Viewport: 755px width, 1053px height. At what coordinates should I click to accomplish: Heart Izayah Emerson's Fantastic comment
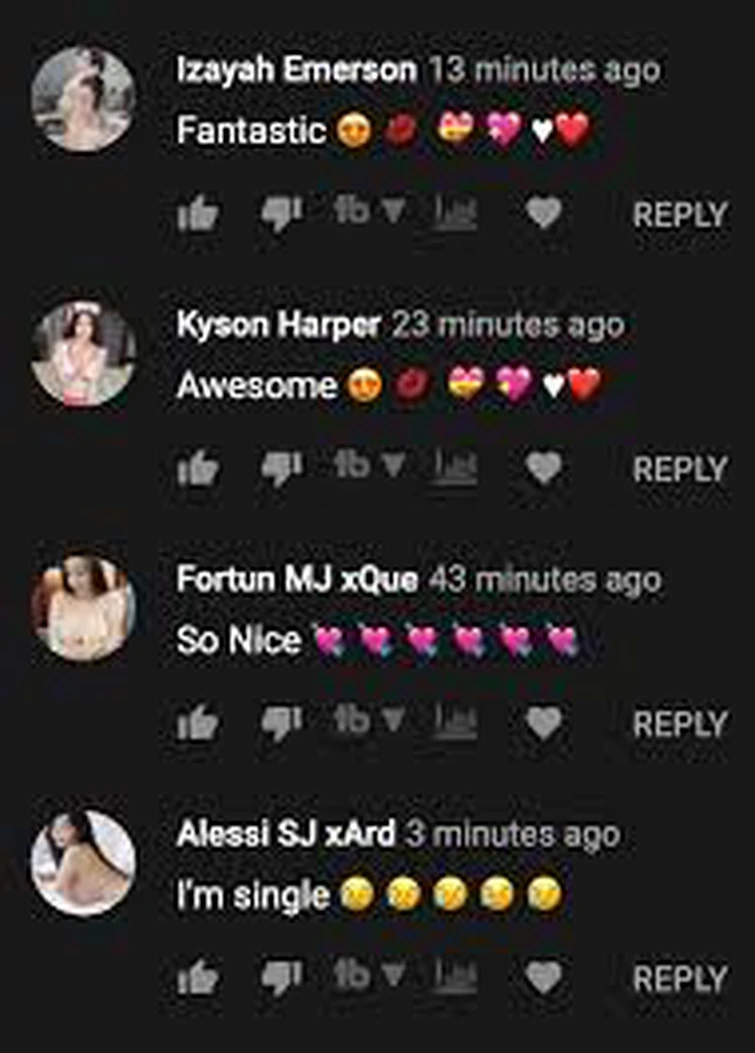tap(543, 214)
